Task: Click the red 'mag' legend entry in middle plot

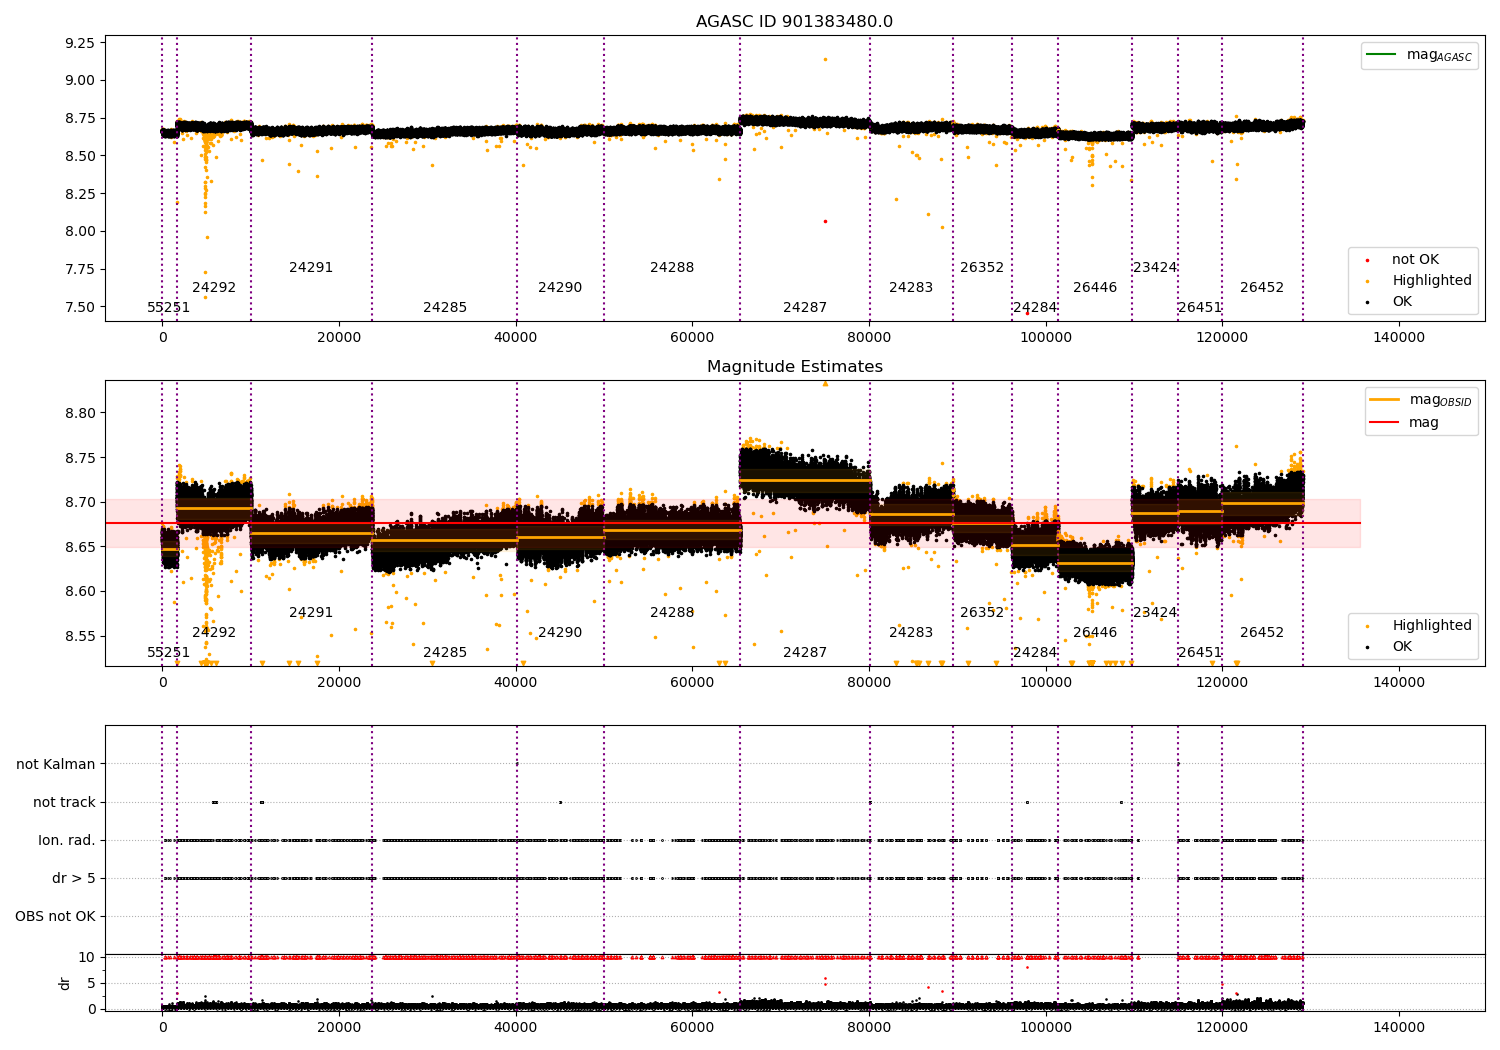Action: tap(1405, 422)
